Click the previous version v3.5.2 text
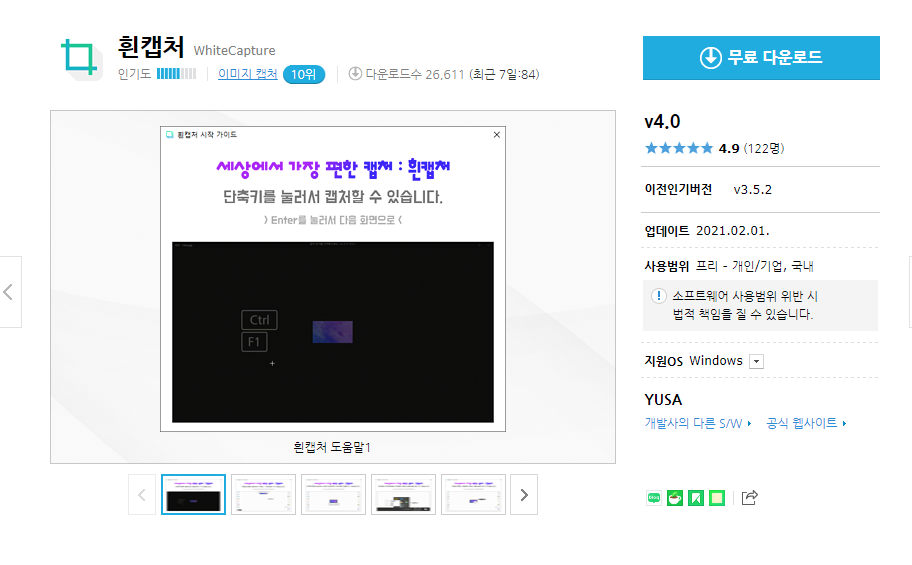This screenshot has height=565, width=912. tap(752, 190)
